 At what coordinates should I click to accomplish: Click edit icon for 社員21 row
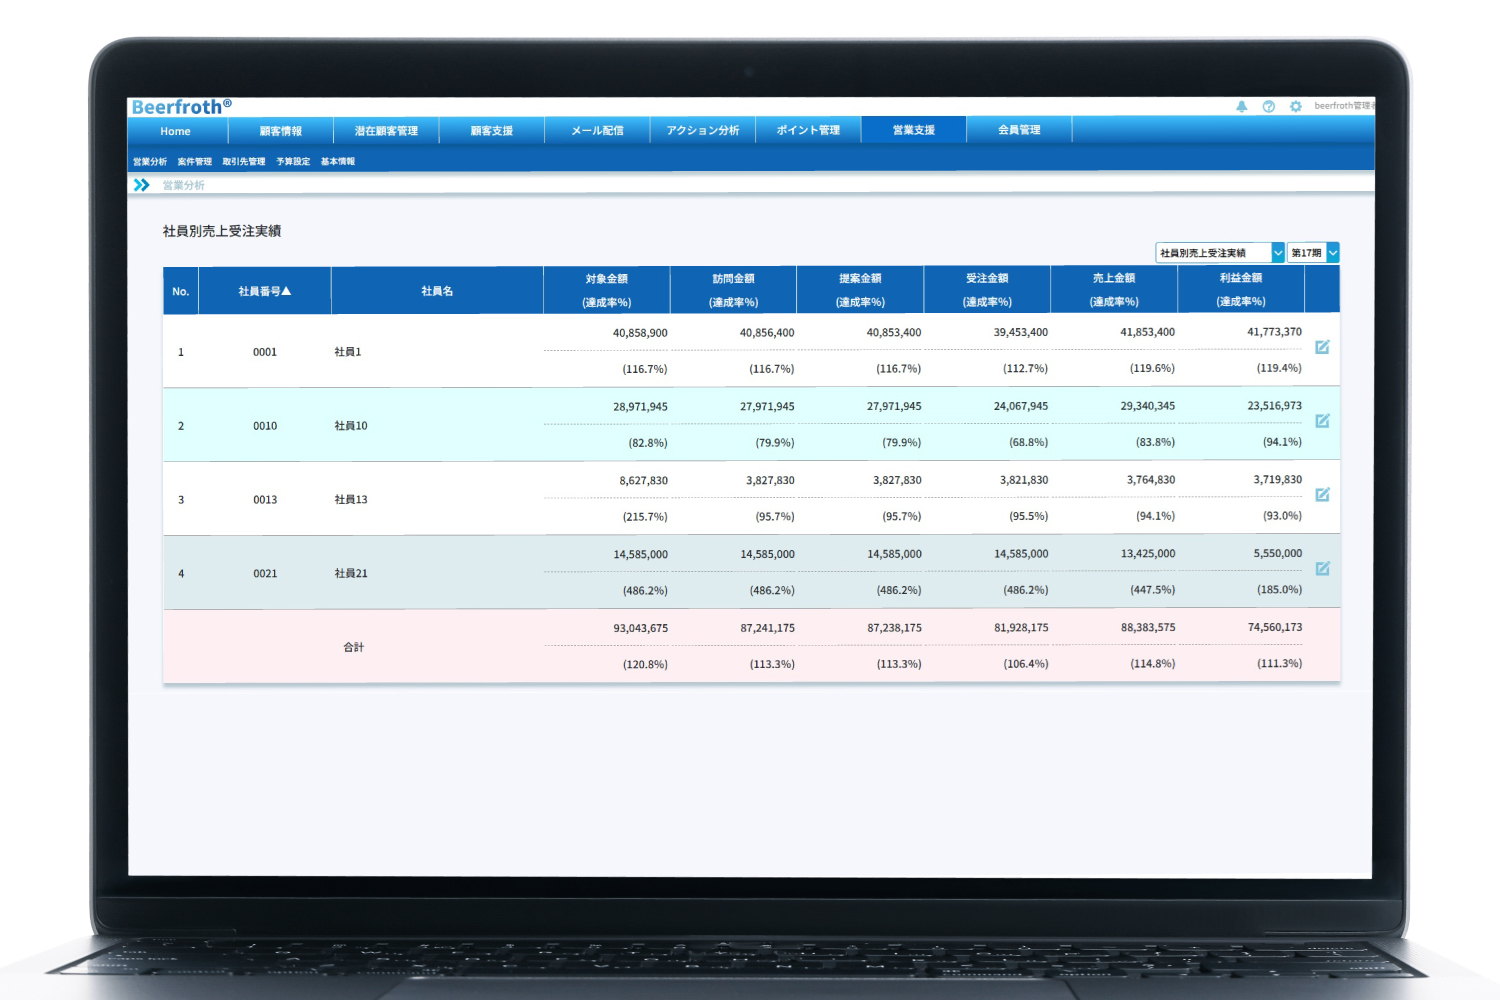(x=1322, y=569)
